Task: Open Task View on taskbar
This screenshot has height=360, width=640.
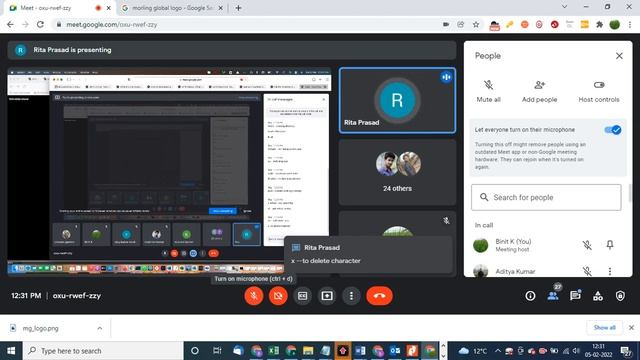Action: pyautogui.click(x=217, y=351)
